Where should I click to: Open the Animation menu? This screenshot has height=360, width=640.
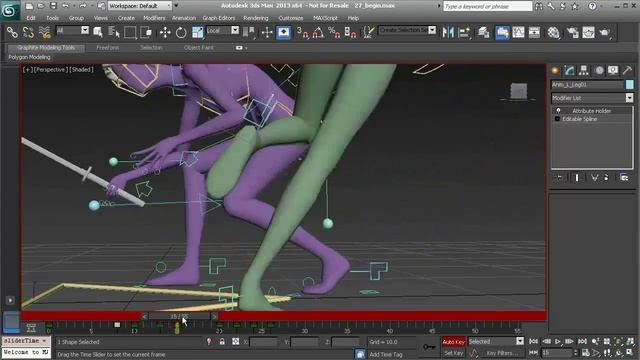pos(184,18)
